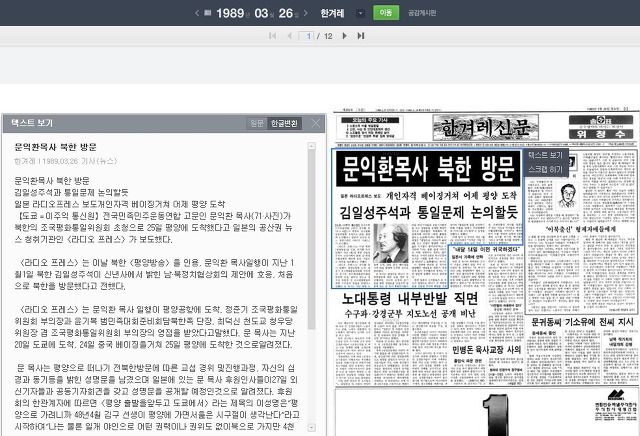
Task: Open the calendar date picker icon
Action: [207, 13]
